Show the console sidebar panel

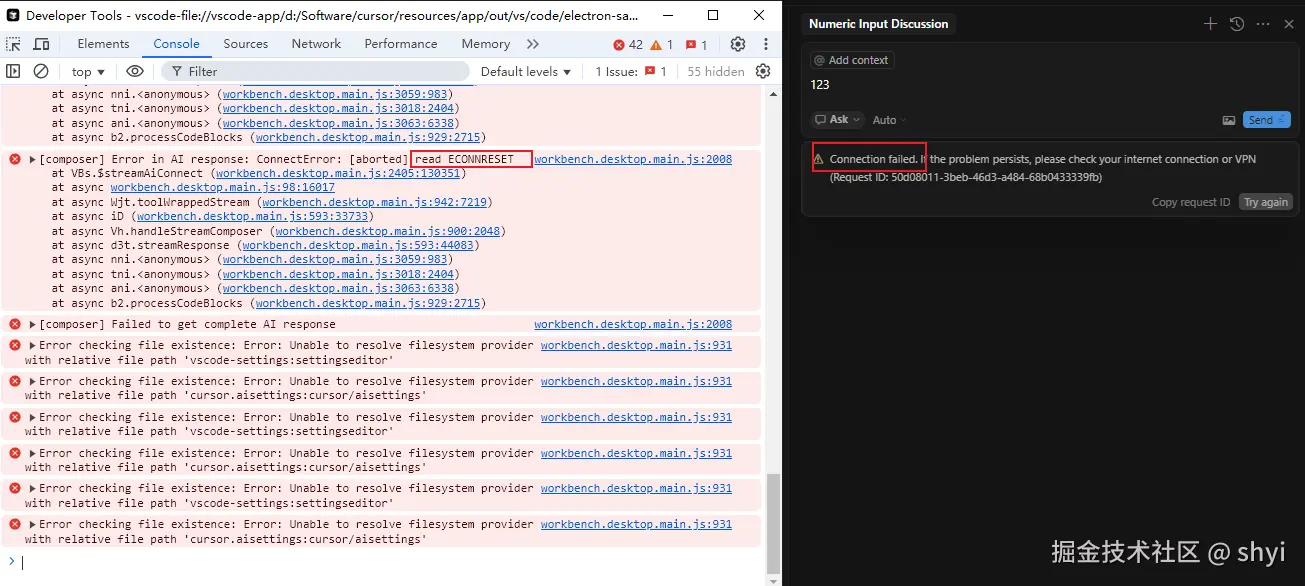[13, 71]
